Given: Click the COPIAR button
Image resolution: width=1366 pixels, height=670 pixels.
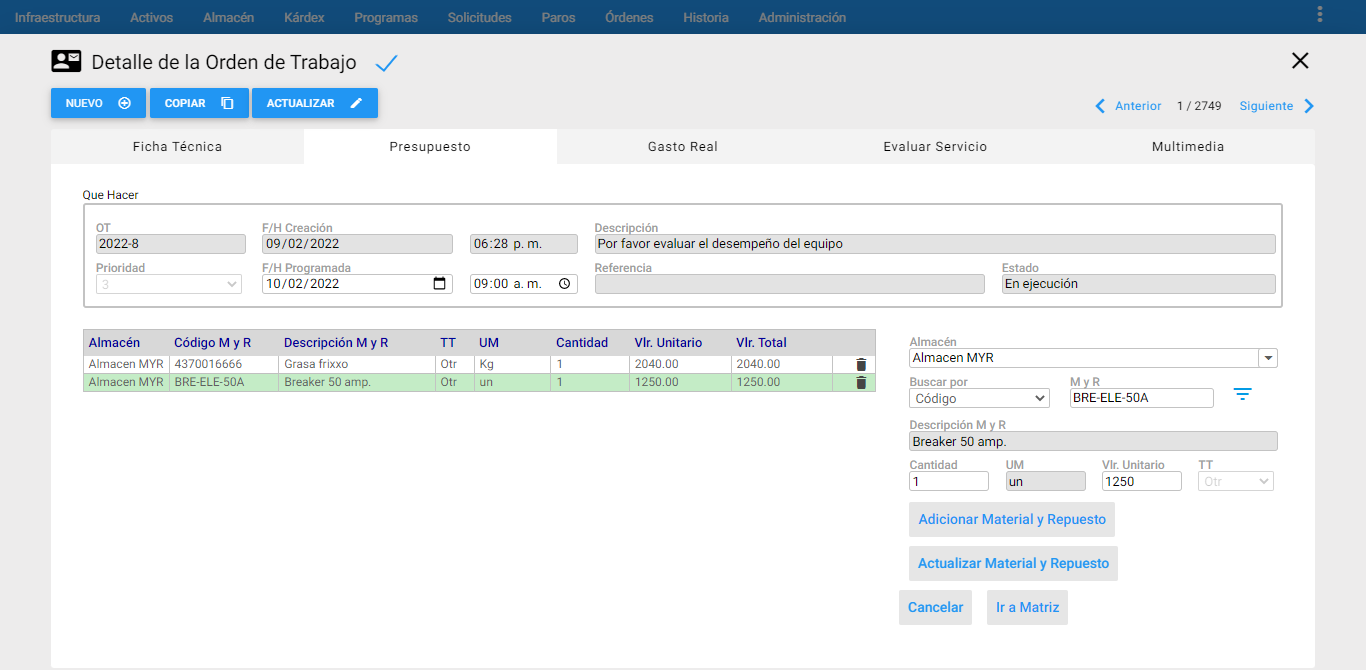Looking at the screenshot, I should click(x=199, y=103).
